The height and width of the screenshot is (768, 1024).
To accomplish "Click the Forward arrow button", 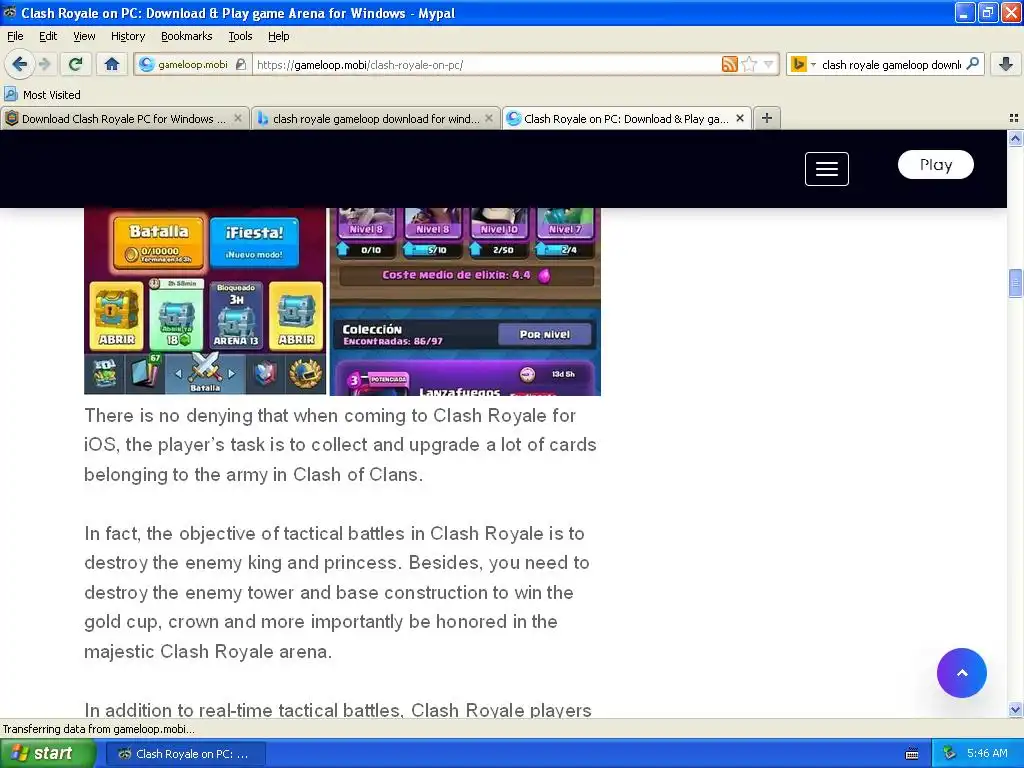I will [x=44, y=64].
